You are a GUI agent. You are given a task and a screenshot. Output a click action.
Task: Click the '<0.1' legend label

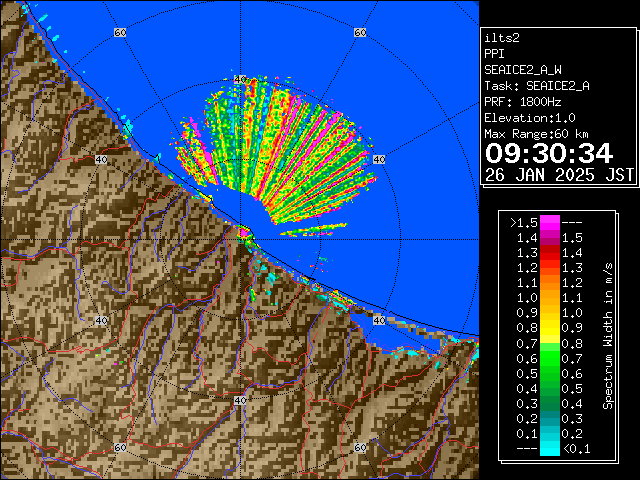tap(577, 449)
